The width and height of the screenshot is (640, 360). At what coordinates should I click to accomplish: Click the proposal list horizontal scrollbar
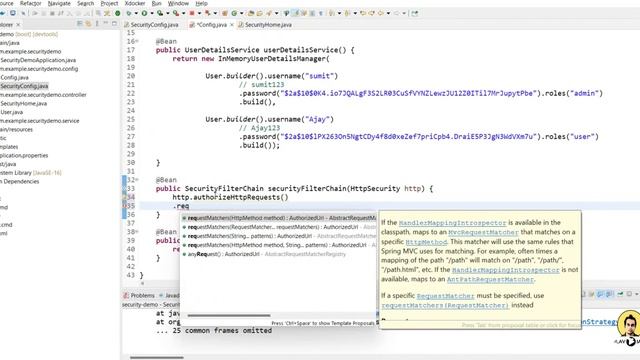coord(229,315)
